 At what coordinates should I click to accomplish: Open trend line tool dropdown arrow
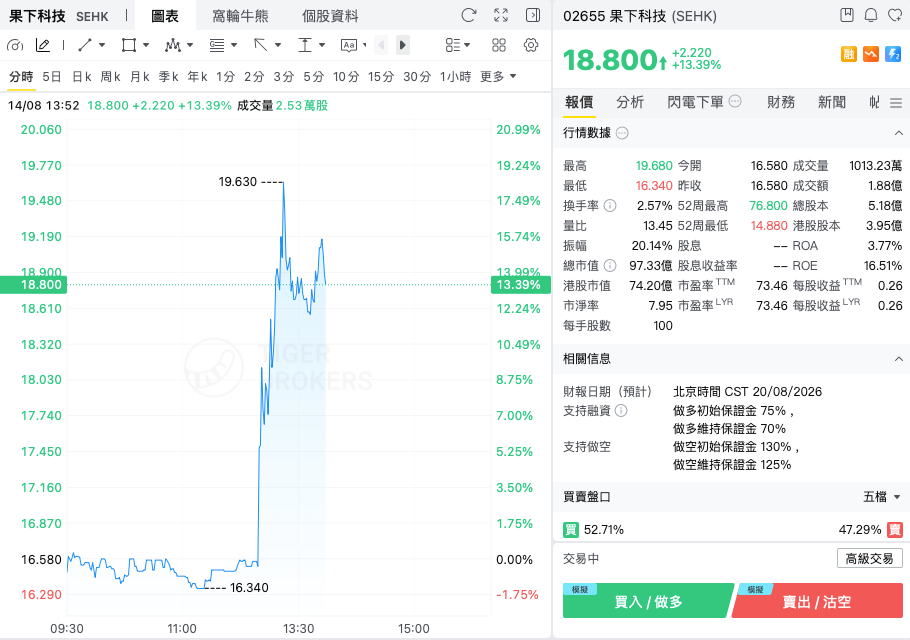[x=102, y=45]
